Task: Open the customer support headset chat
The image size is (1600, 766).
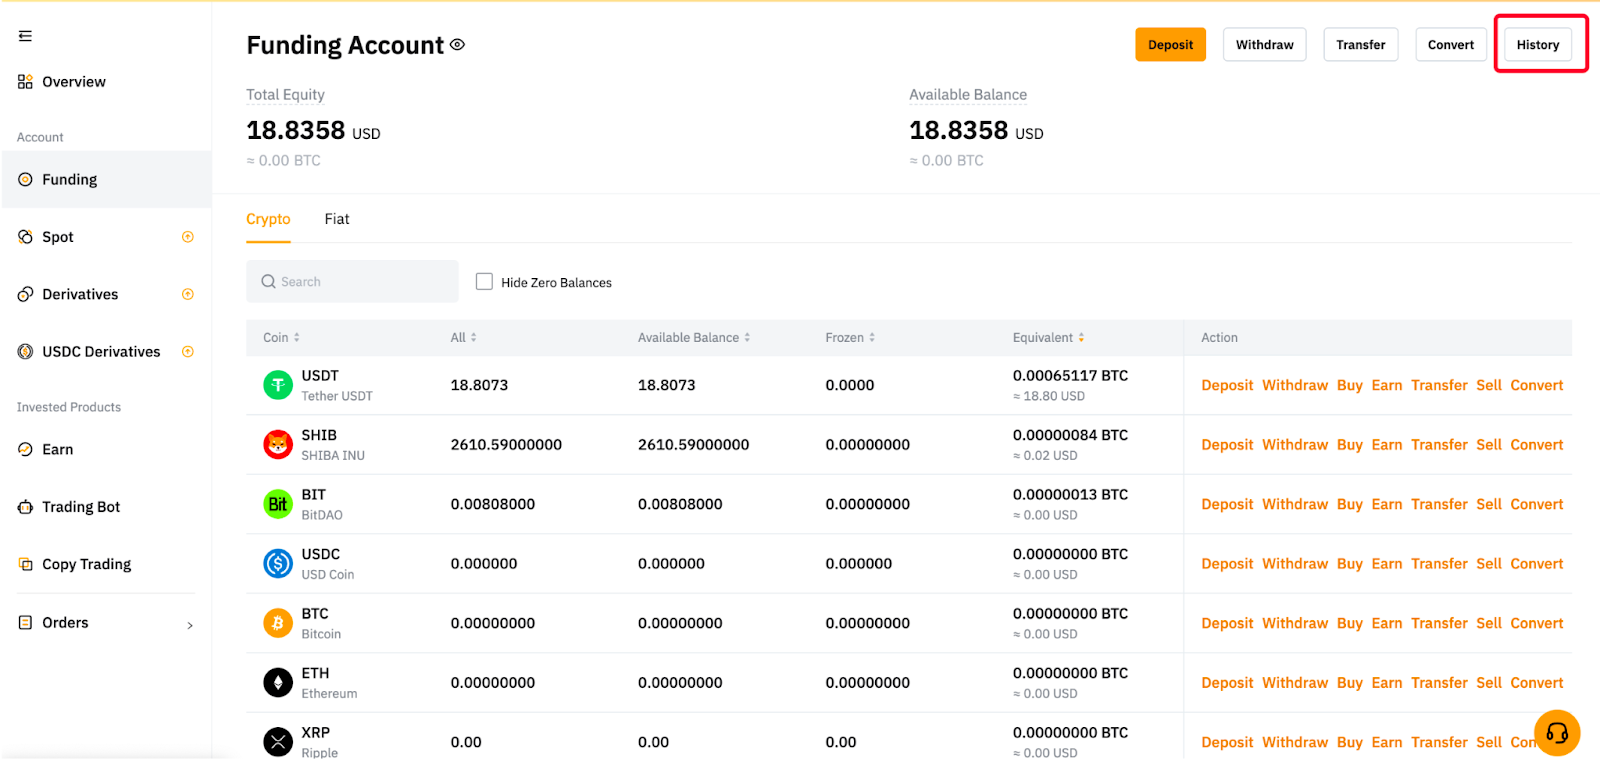Action: [1556, 733]
